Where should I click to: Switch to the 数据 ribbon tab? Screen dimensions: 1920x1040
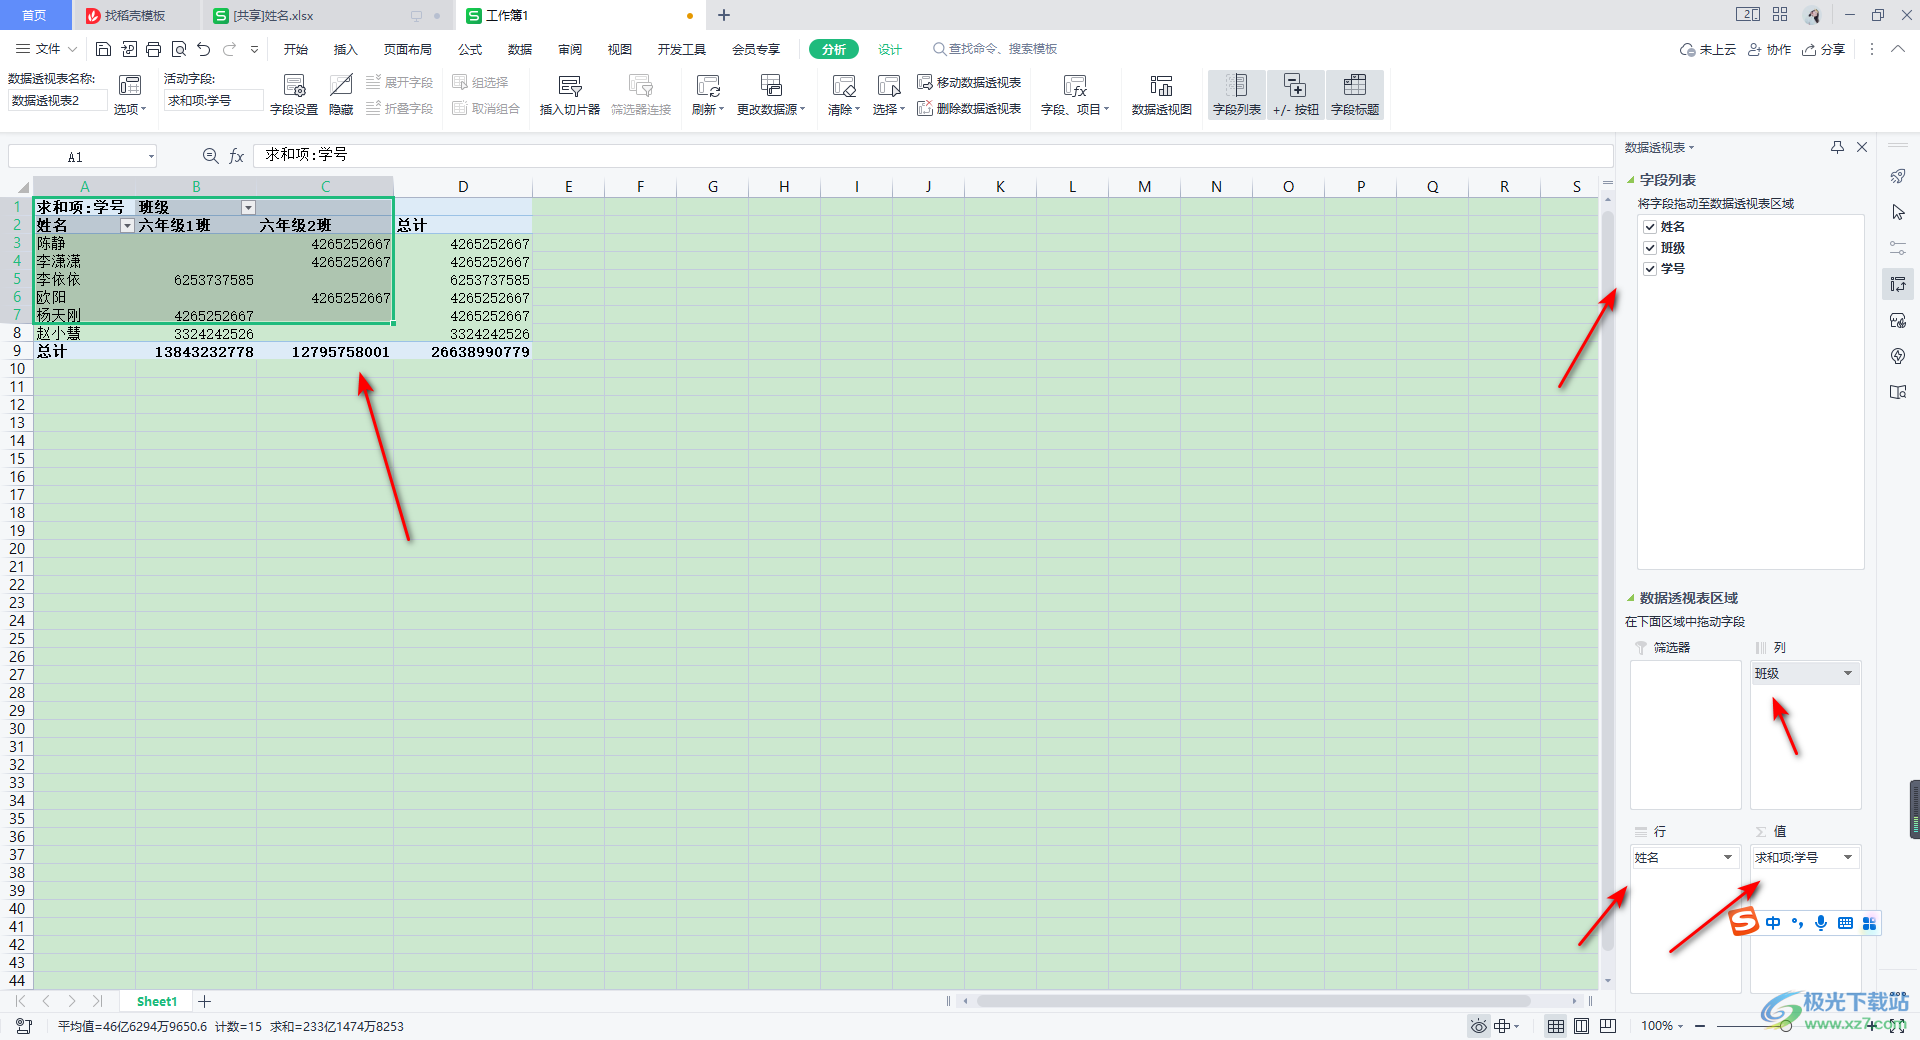click(520, 49)
